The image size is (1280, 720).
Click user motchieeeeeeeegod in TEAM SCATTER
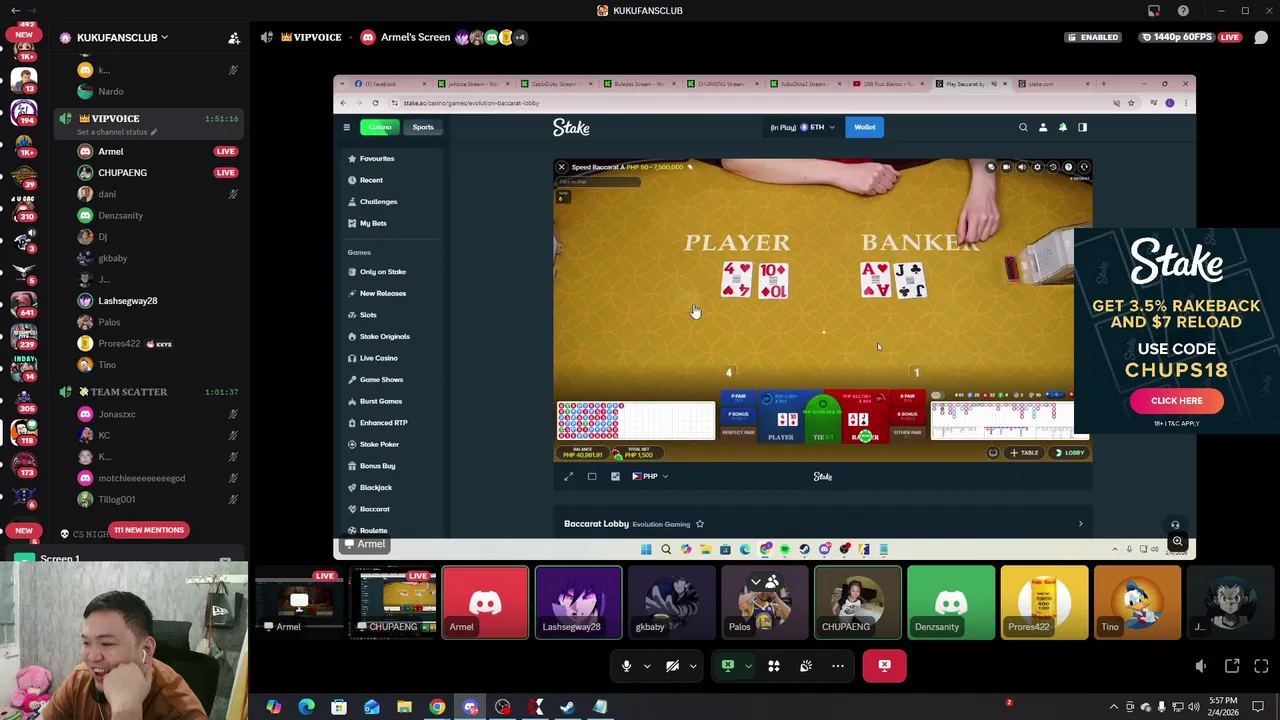[x=141, y=478]
